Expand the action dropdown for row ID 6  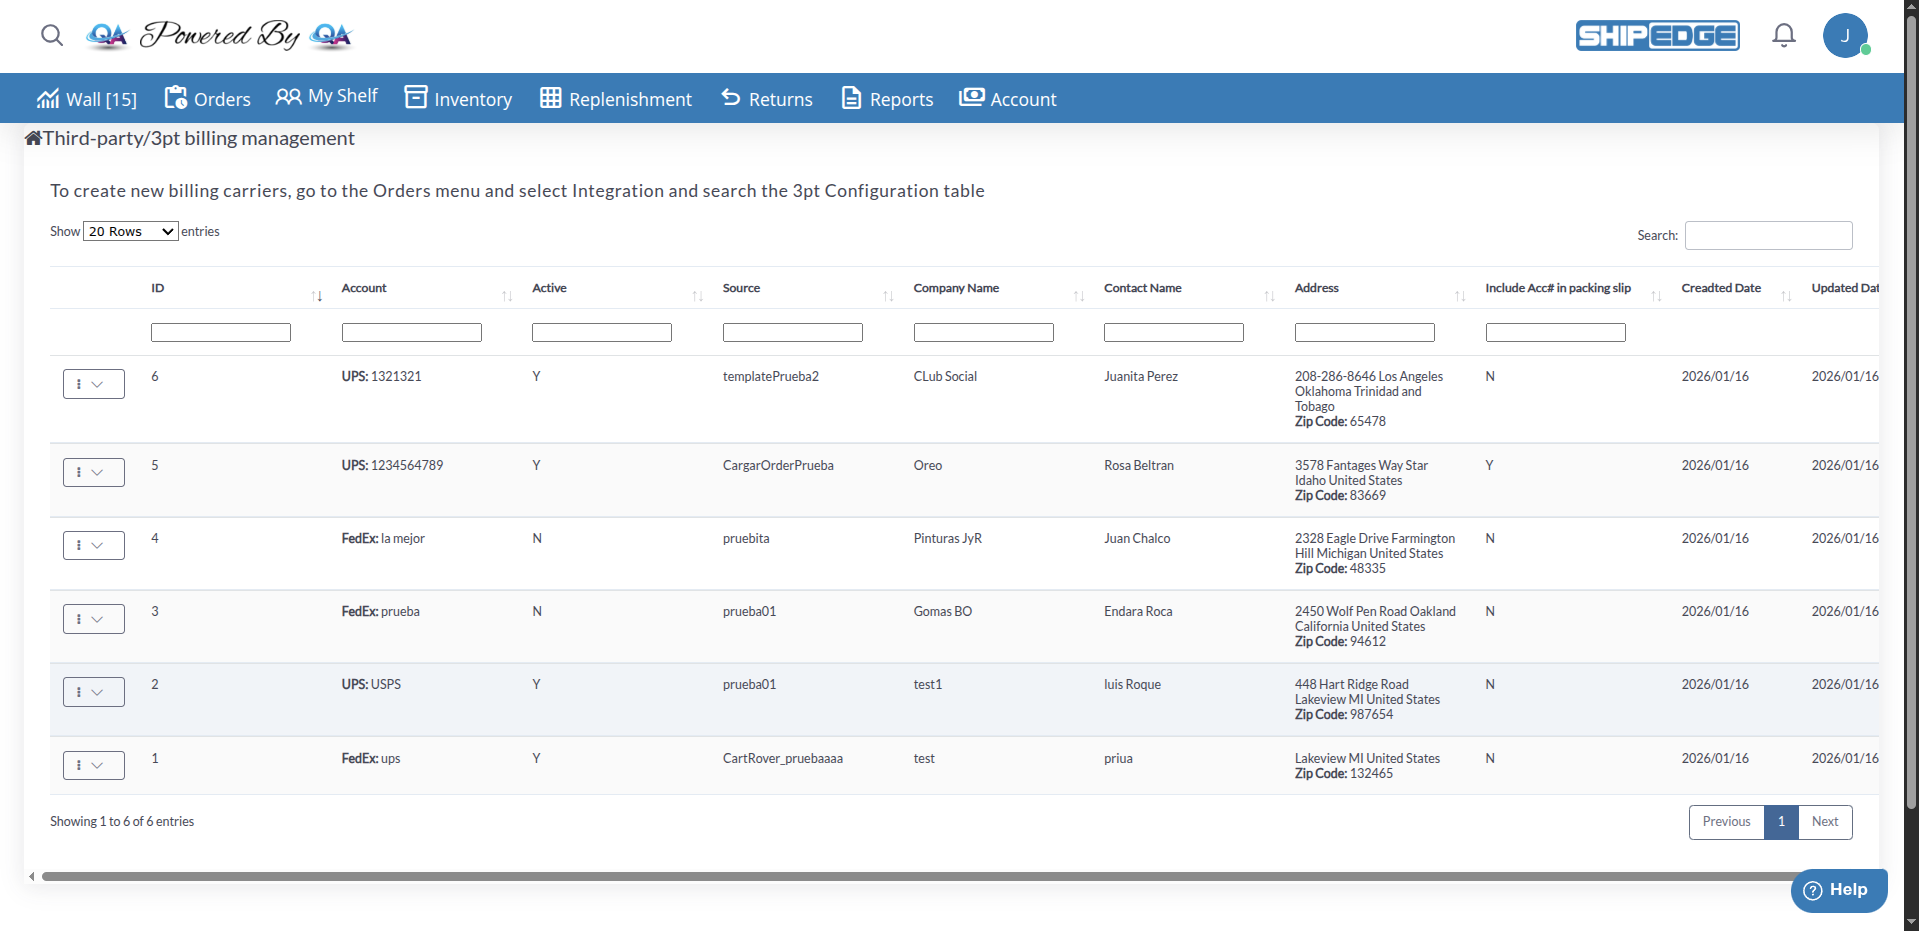pos(93,383)
